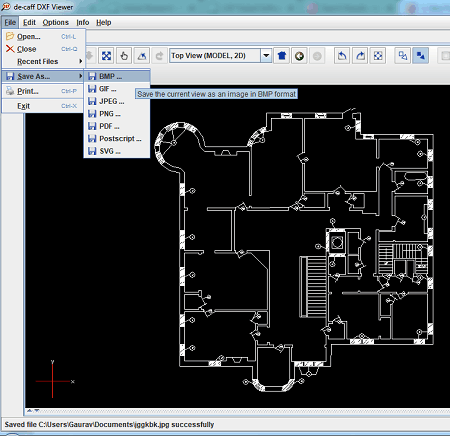Select the pan hand tool icon
Screen dimensions: 450x436
pos(124,56)
